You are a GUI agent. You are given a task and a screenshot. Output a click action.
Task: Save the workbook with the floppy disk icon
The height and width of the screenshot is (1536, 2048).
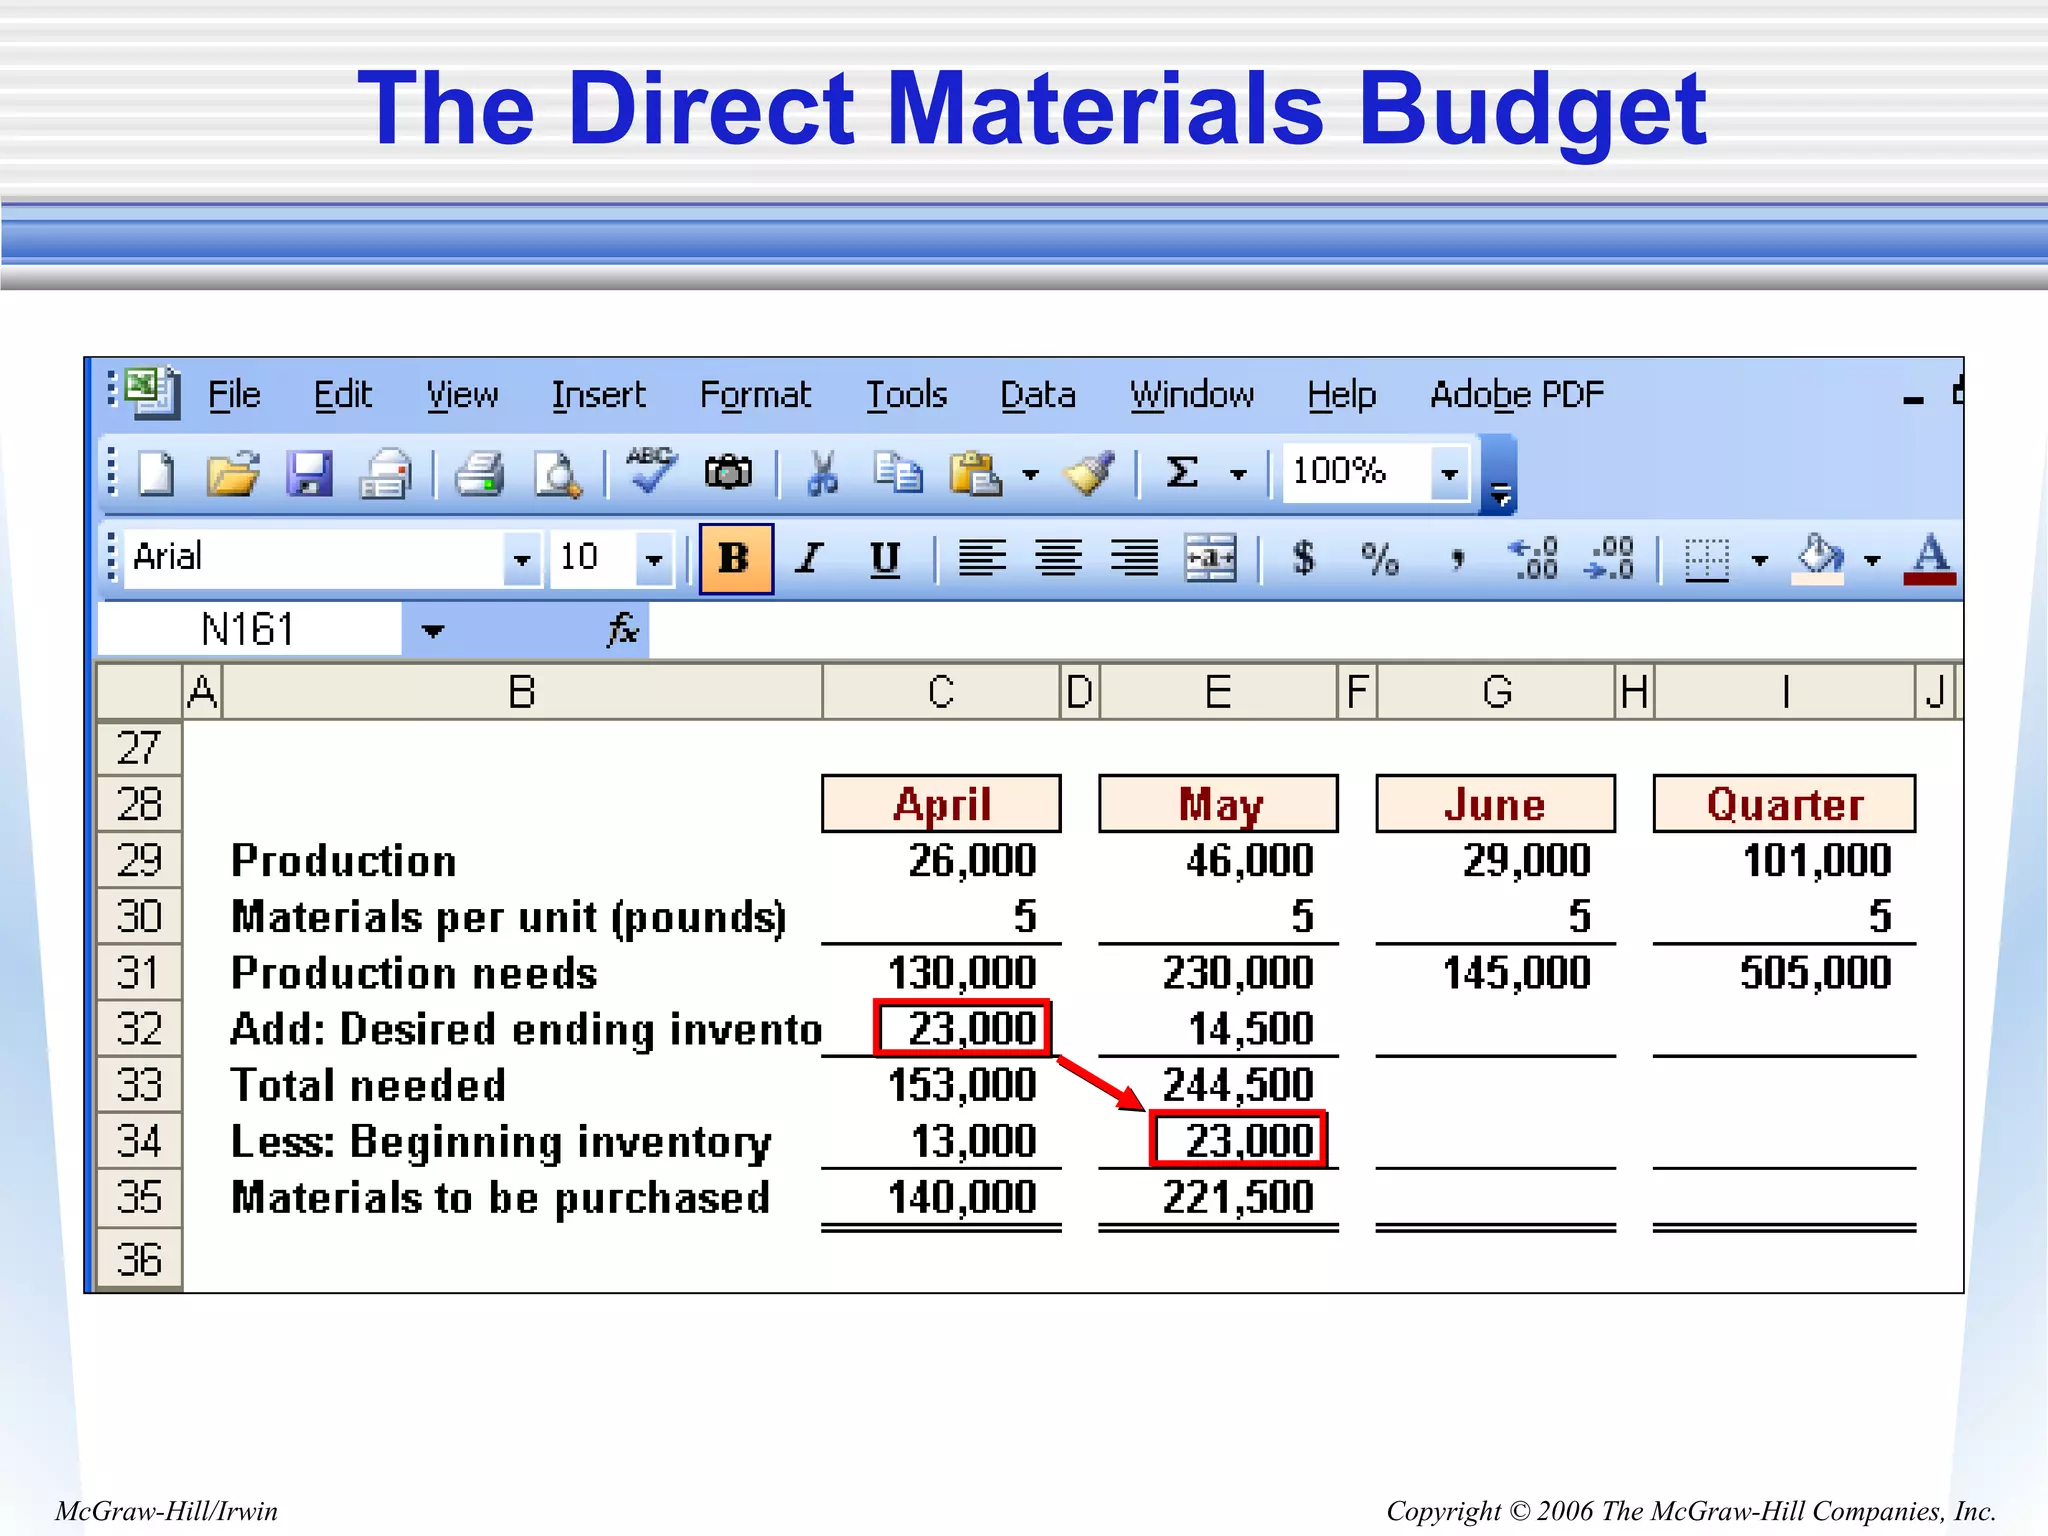309,473
